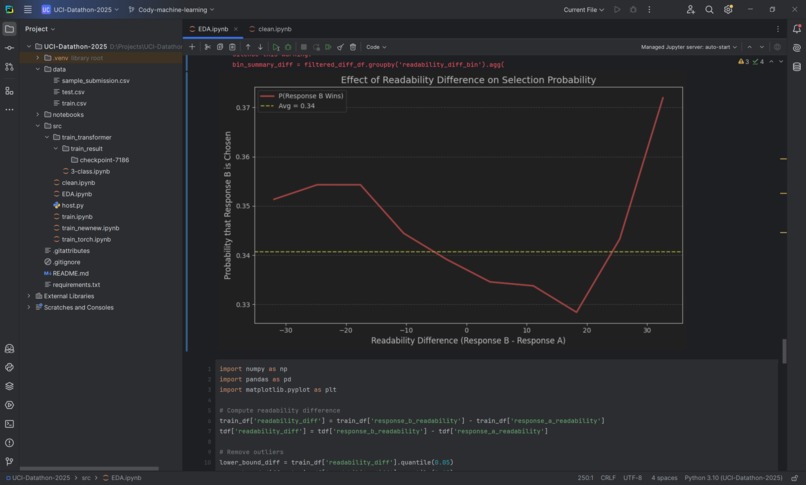Clear all cell outputs

[x=340, y=47]
